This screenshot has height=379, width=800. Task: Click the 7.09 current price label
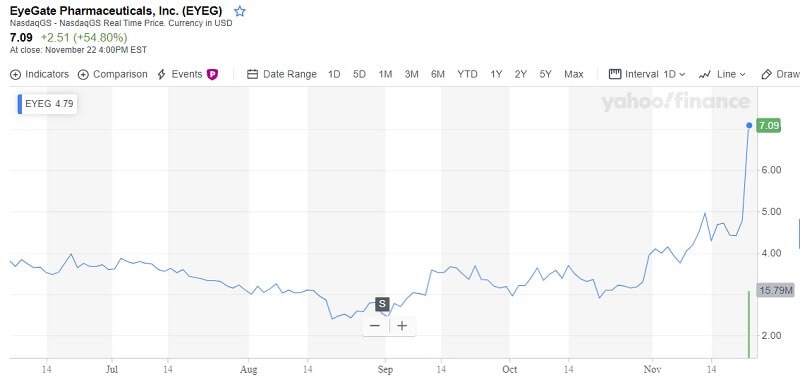point(768,125)
